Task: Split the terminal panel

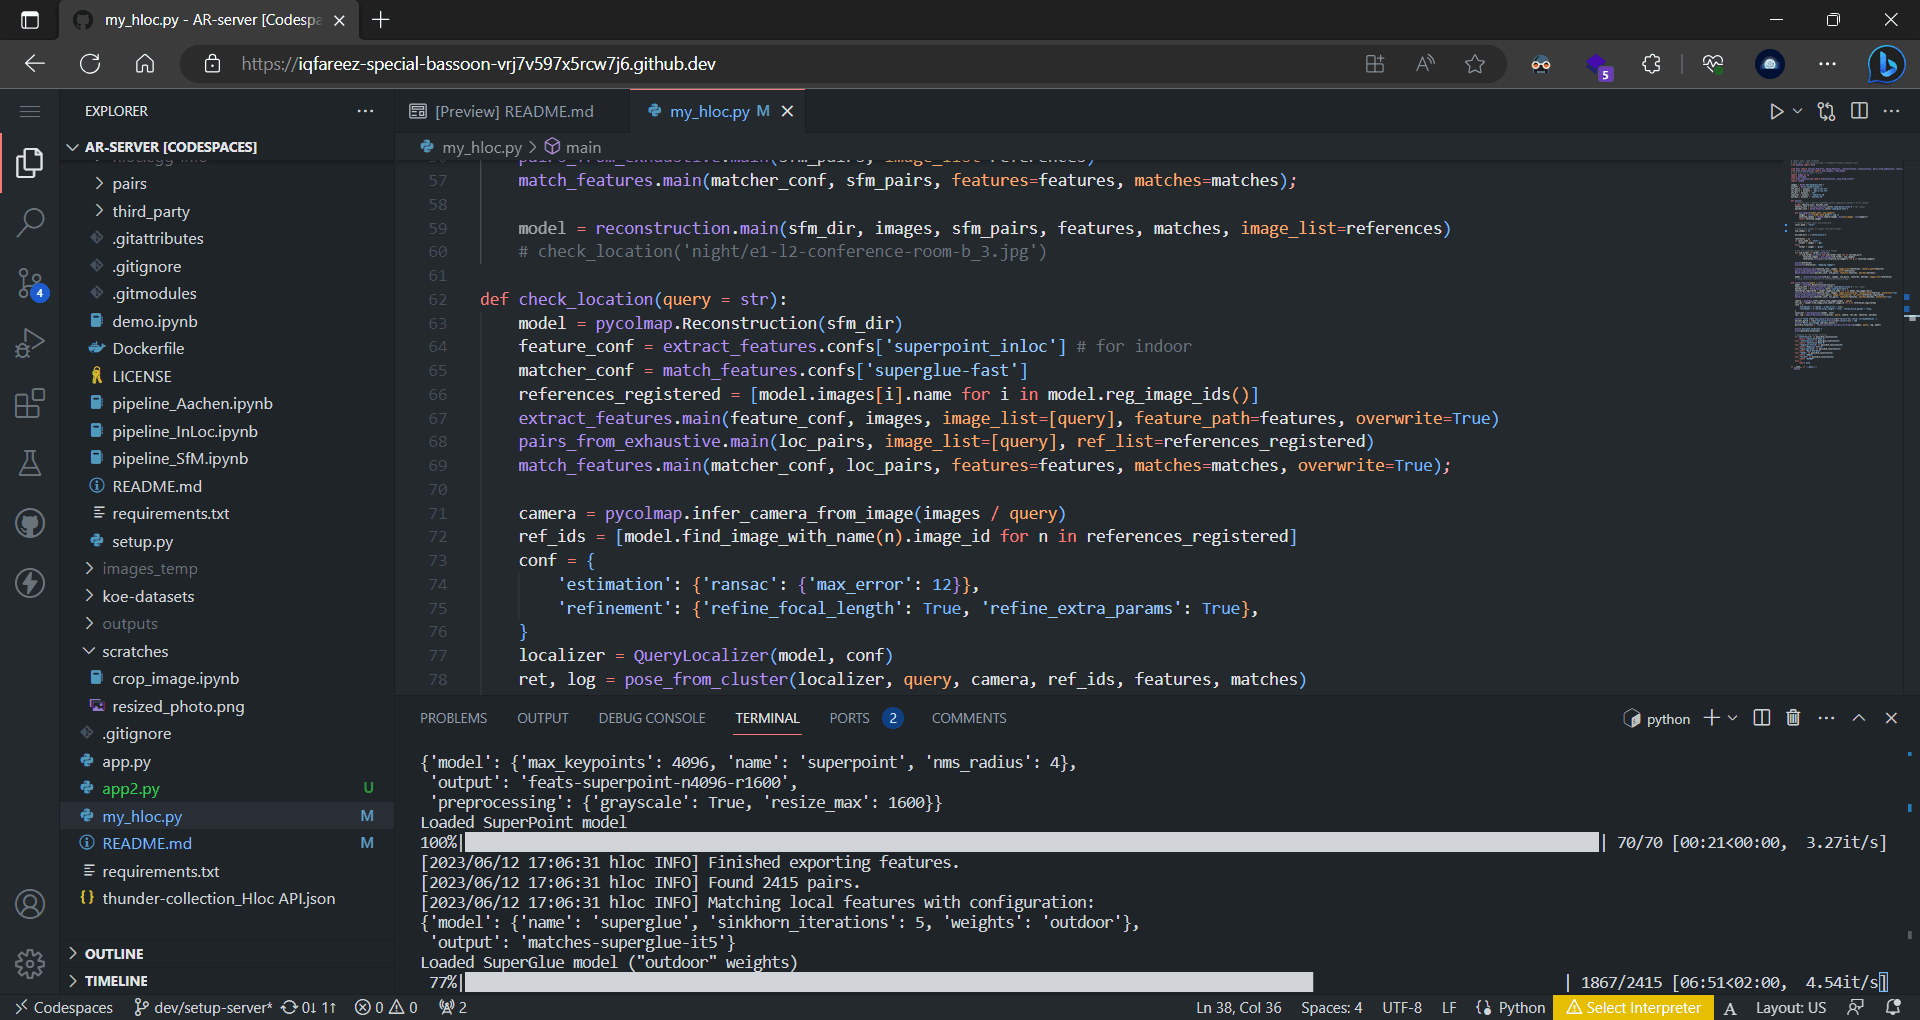Action: (x=1762, y=718)
